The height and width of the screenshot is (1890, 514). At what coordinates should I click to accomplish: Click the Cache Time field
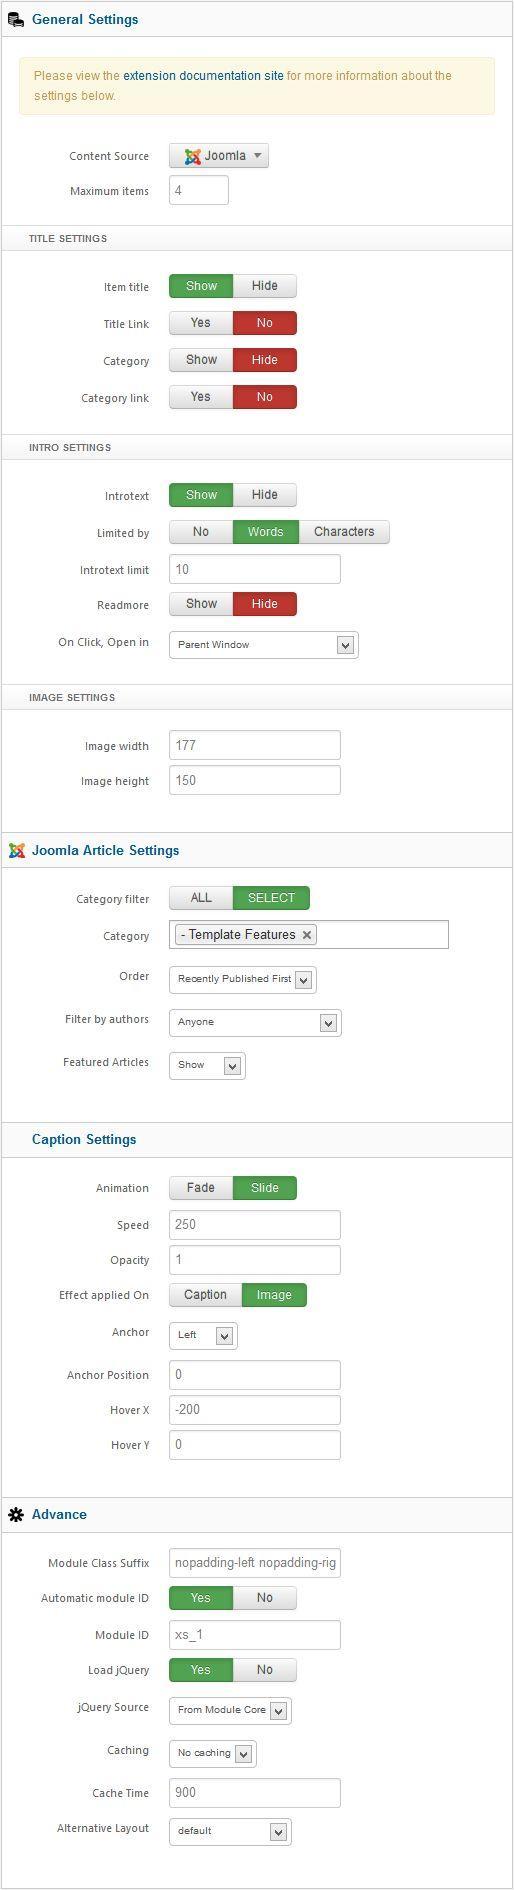tap(255, 1792)
